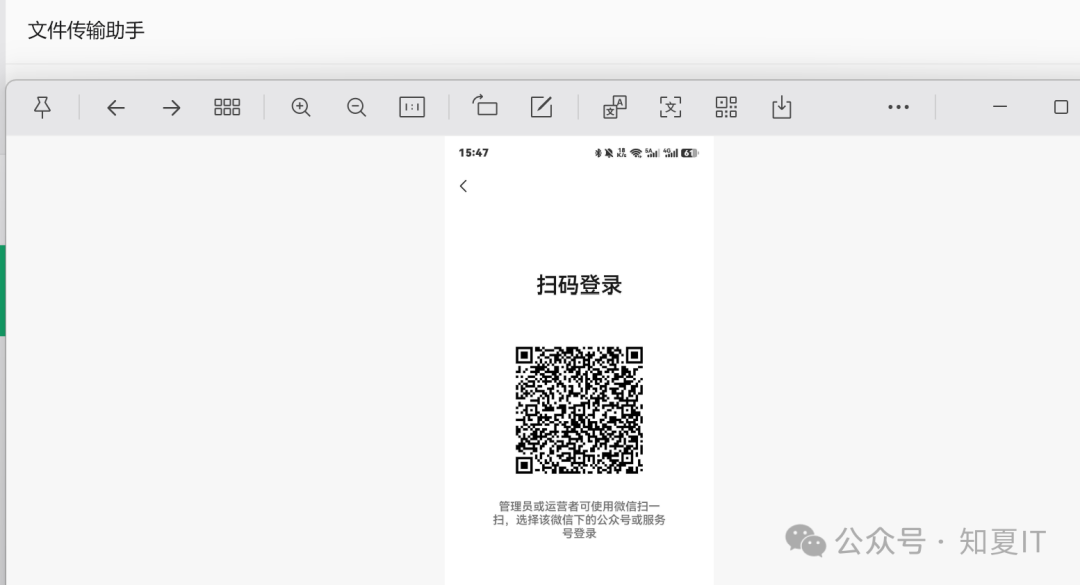Click the battery indicator in phone status bar
This screenshot has height=585, width=1080.
[x=689, y=153]
